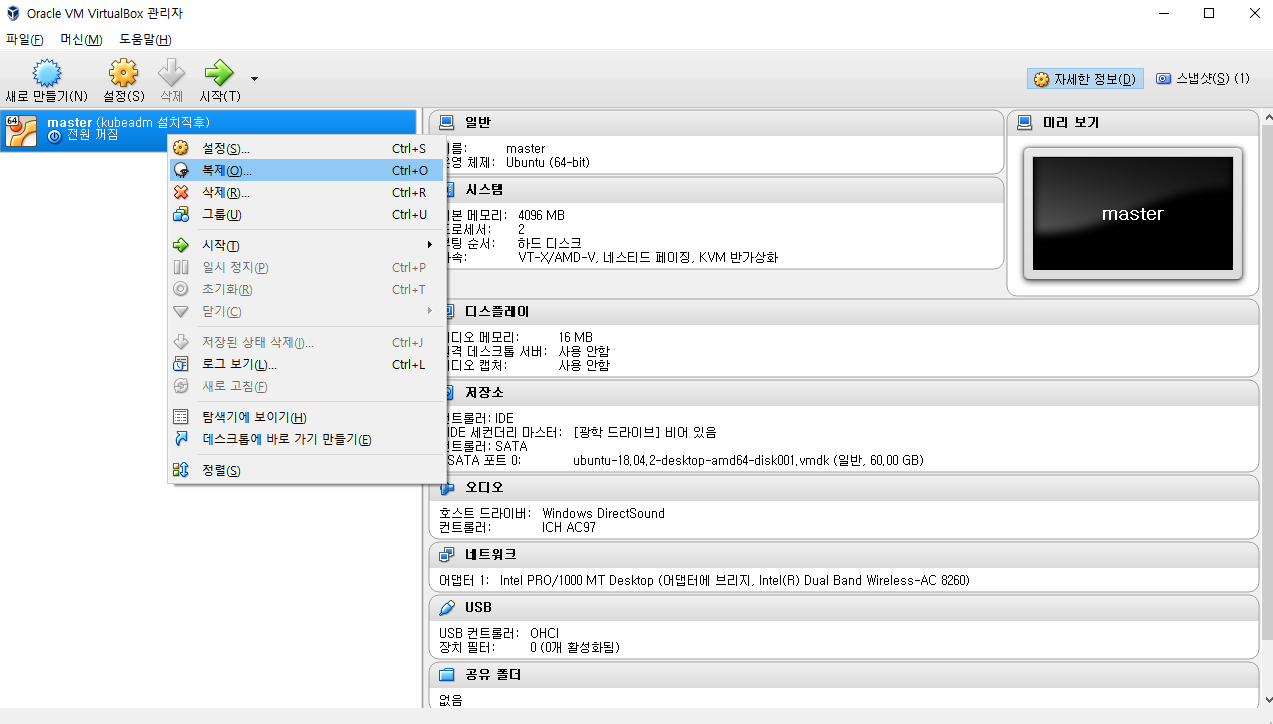Viewport: 1273px width, 724px height.
Task: Click the 자세한 정보(D) button
Action: [x=1085, y=79]
